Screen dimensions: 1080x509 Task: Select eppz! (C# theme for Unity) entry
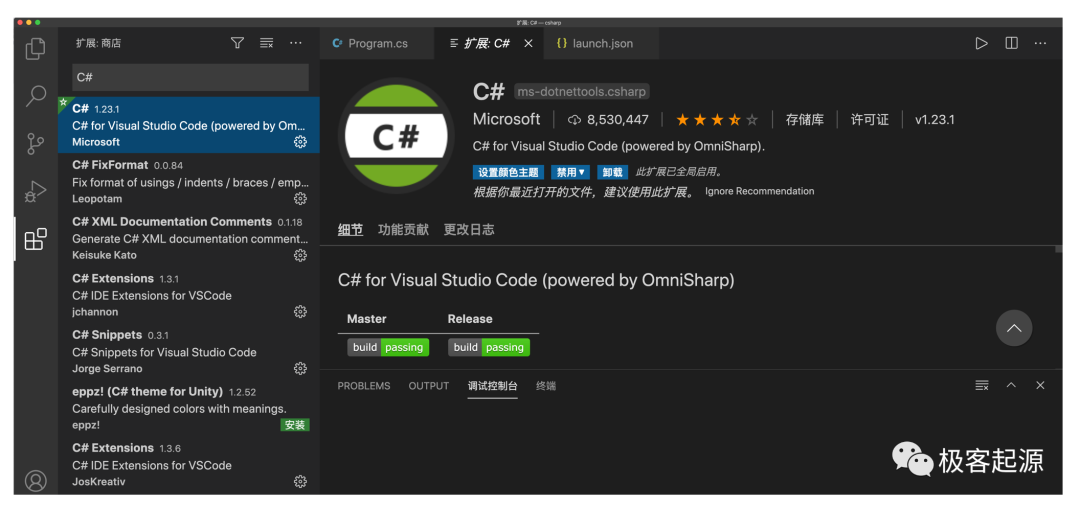tap(189, 407)
